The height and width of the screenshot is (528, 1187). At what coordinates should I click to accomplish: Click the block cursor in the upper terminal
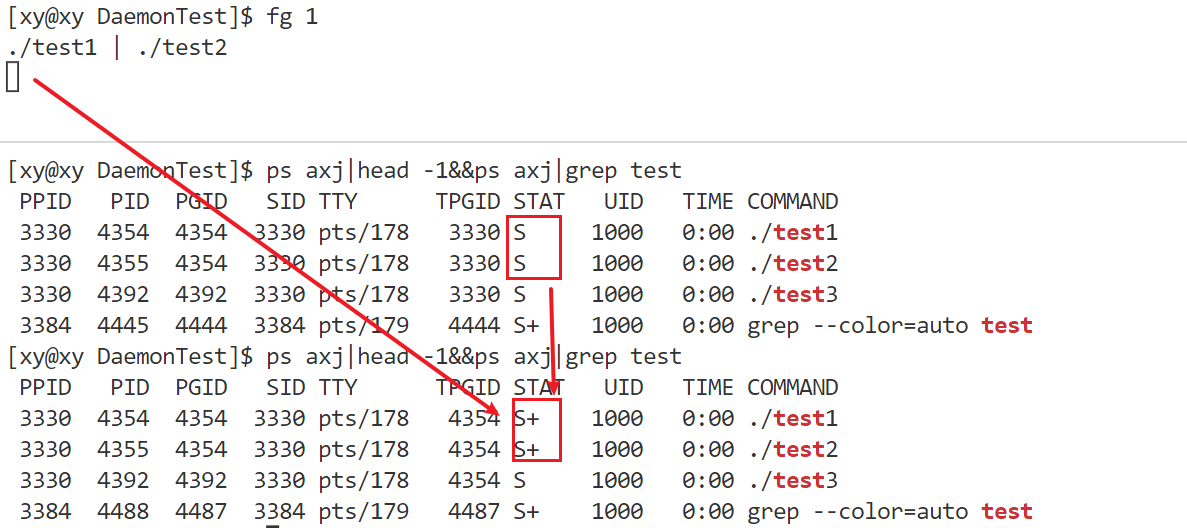(12, 77)
